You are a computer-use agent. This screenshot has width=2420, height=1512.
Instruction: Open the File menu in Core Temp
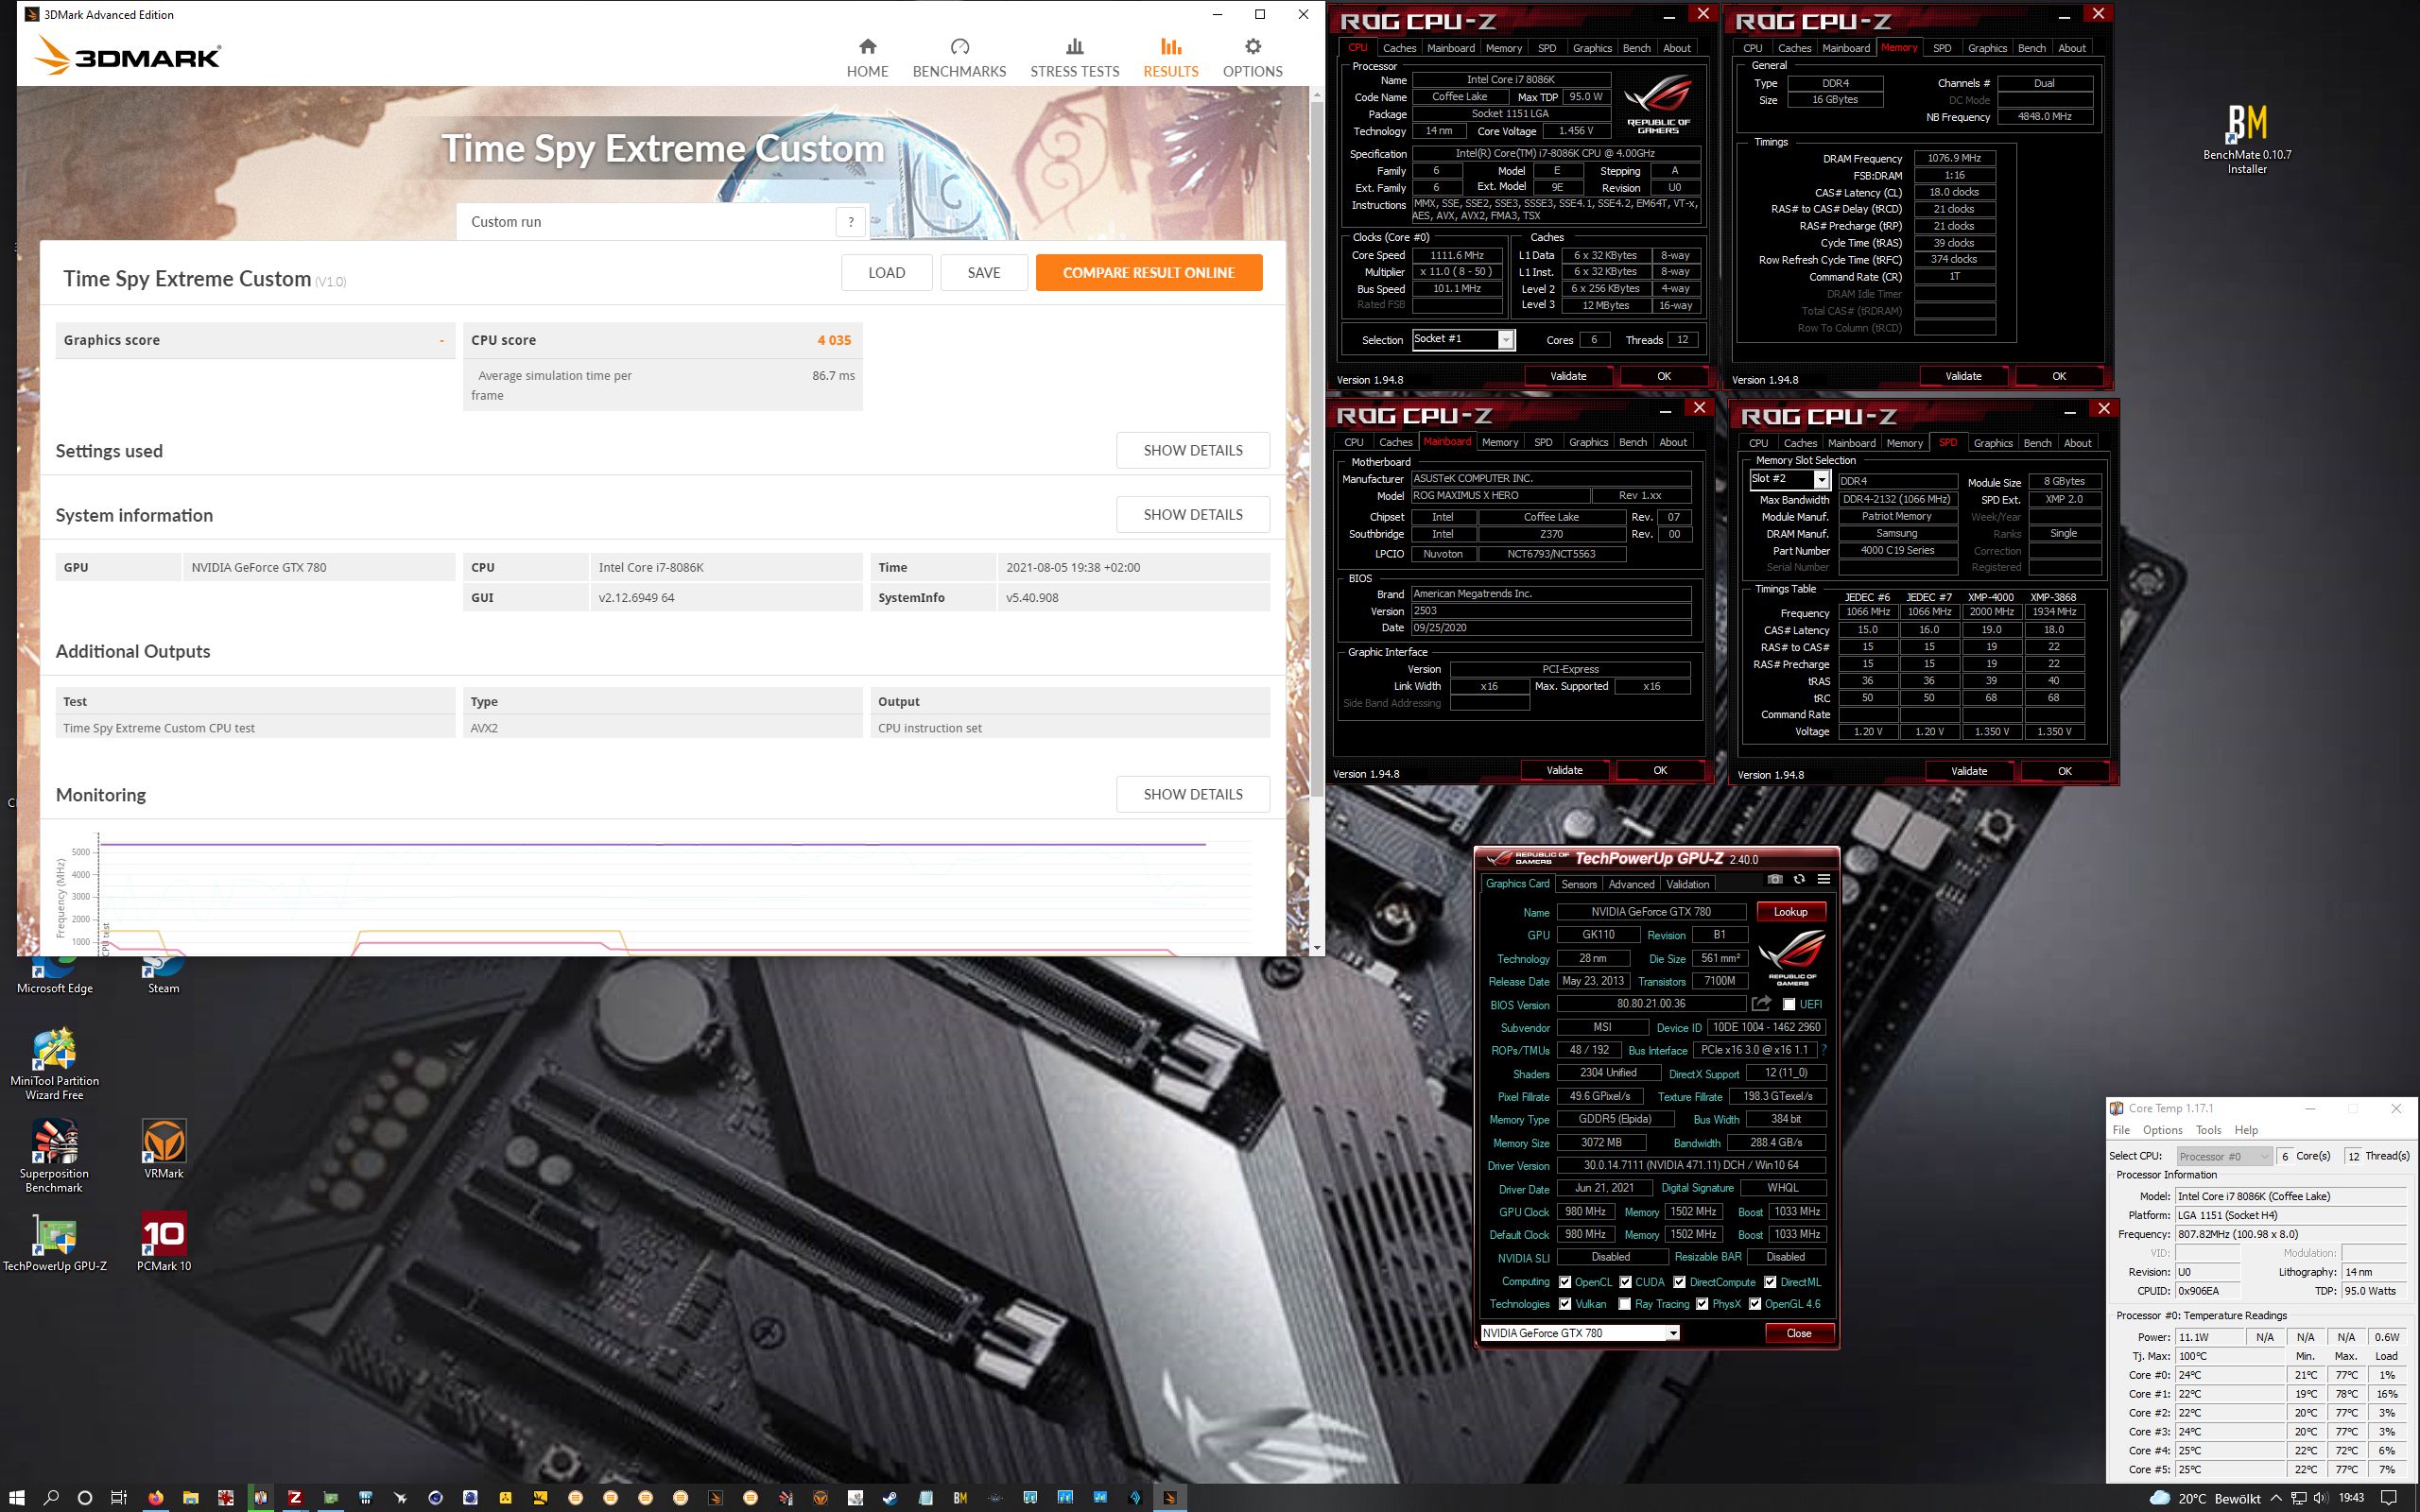(x=2121, y=1130)
